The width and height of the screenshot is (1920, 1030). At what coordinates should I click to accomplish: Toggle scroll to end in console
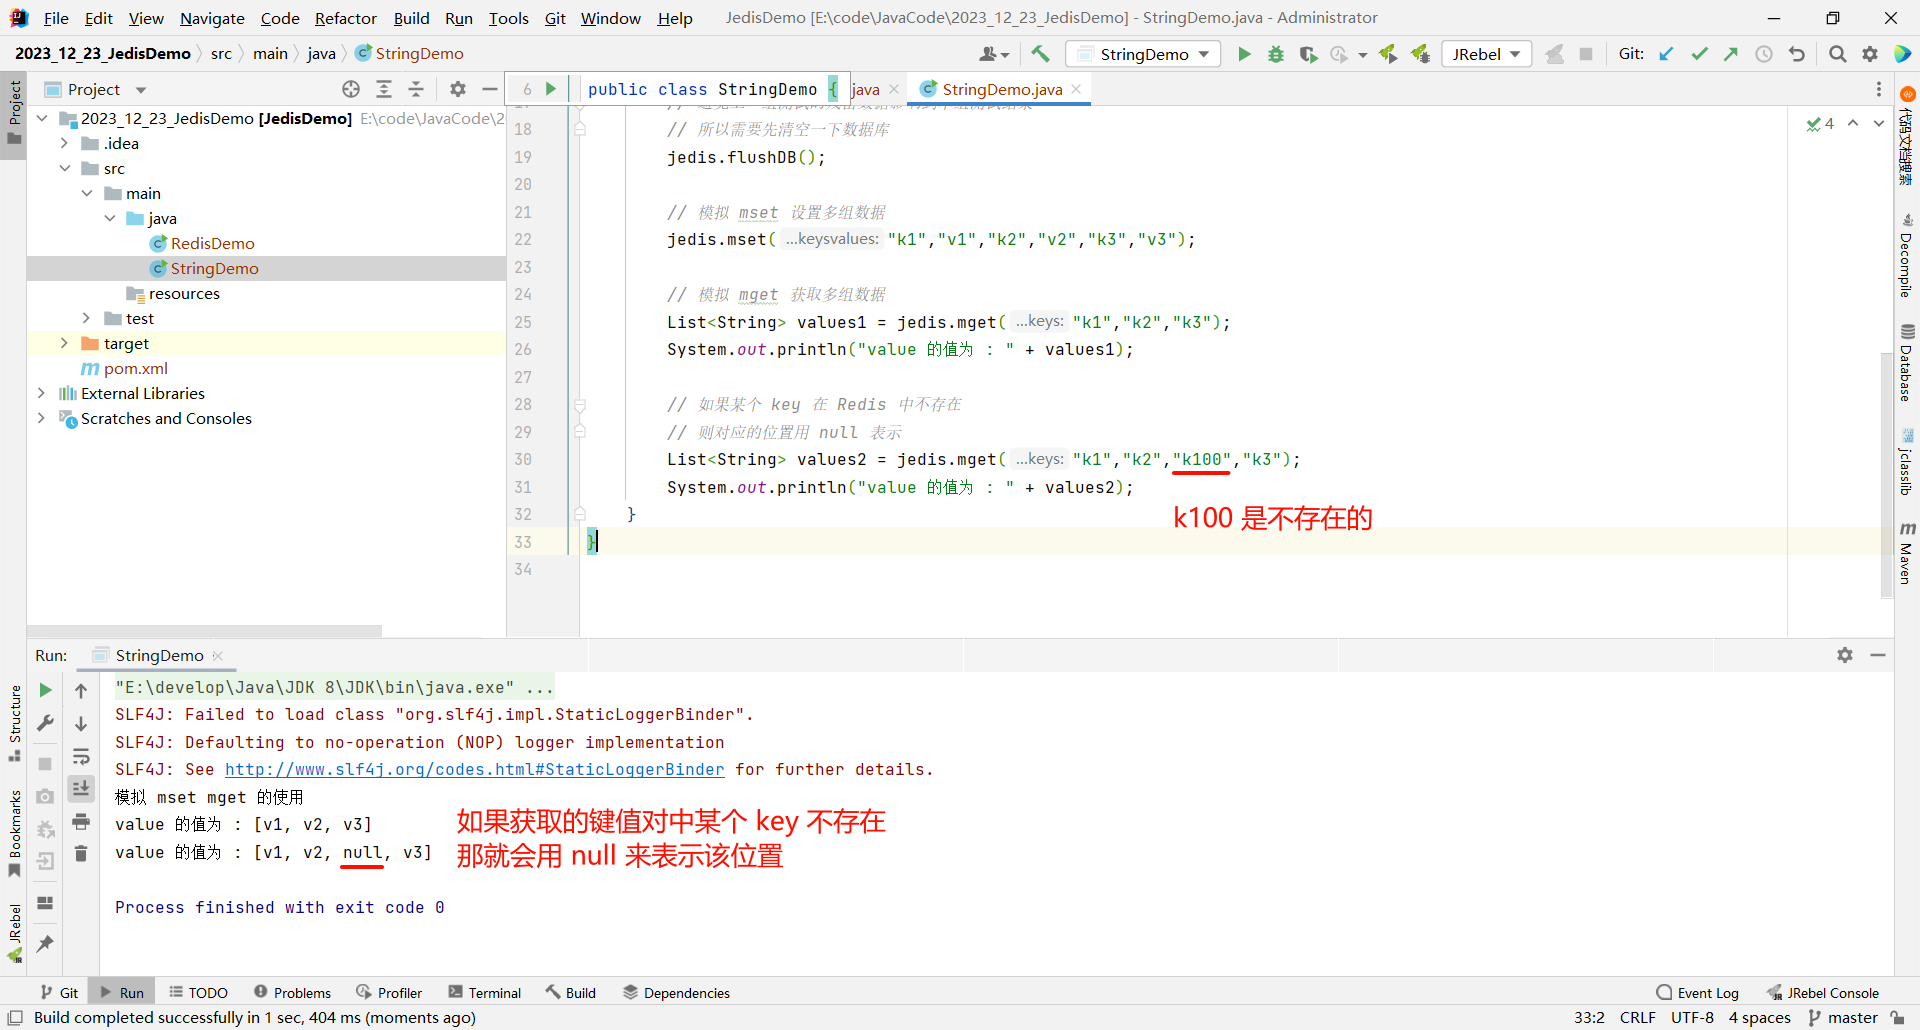click(x=81, y=789)
